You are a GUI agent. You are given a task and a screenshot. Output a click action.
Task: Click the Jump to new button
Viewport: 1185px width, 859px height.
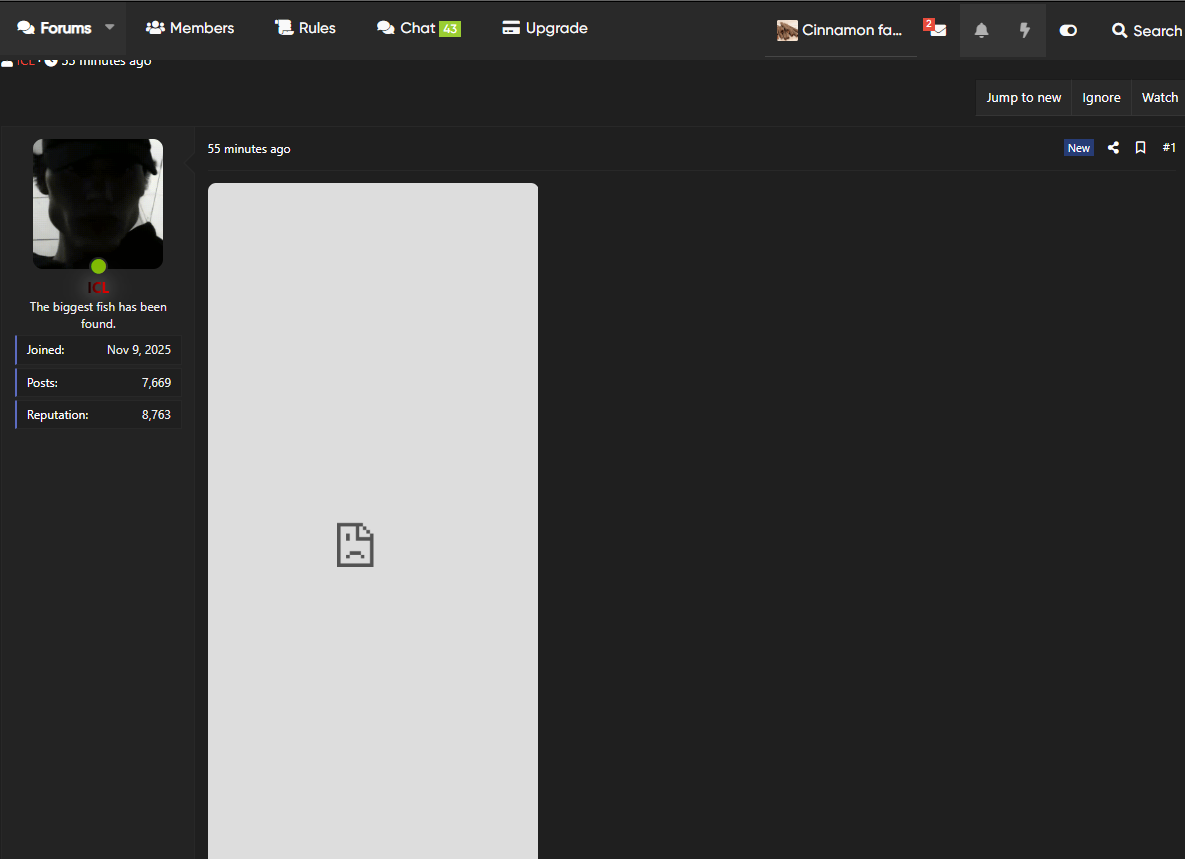tap(1023, 97)
